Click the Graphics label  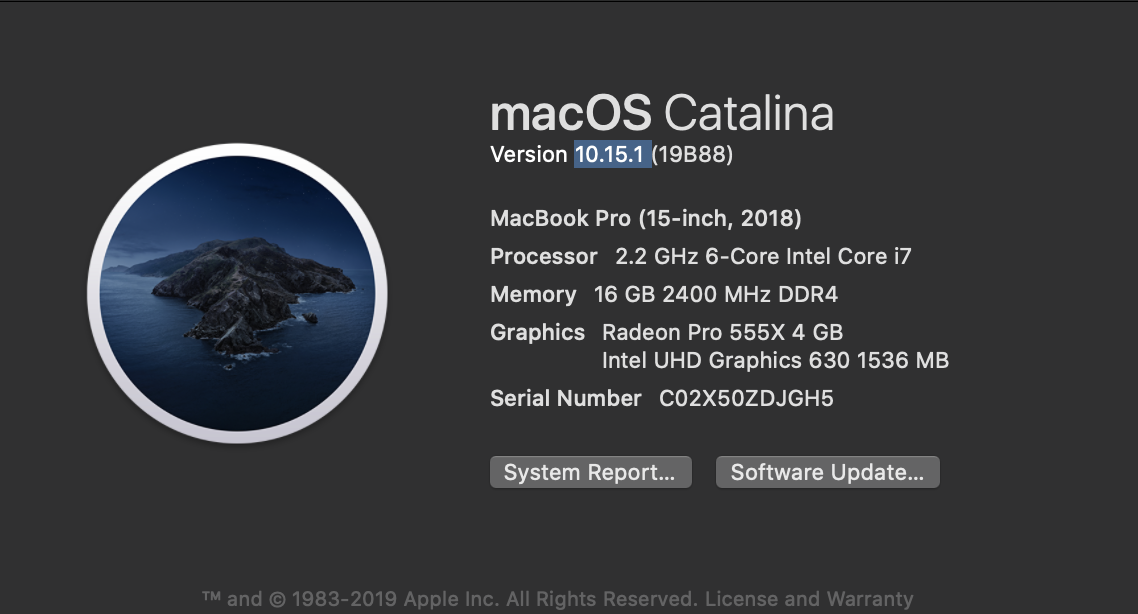pos(538,332)
